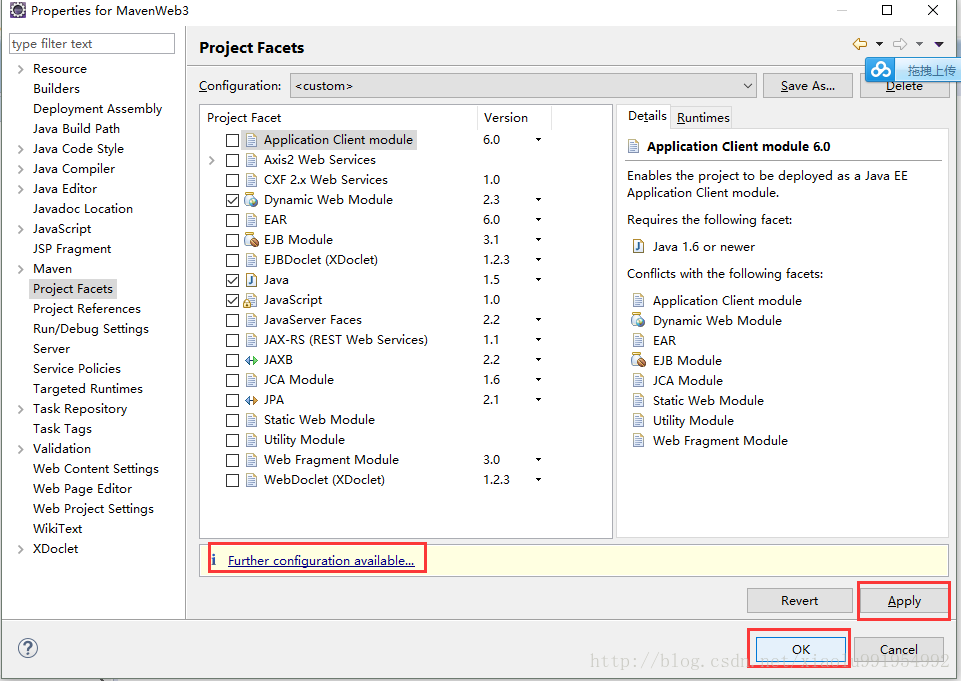The width and height of the screenshot is (961, 681).
Task: Click the EAR facet document icon
Action: (x=251, y=220)
